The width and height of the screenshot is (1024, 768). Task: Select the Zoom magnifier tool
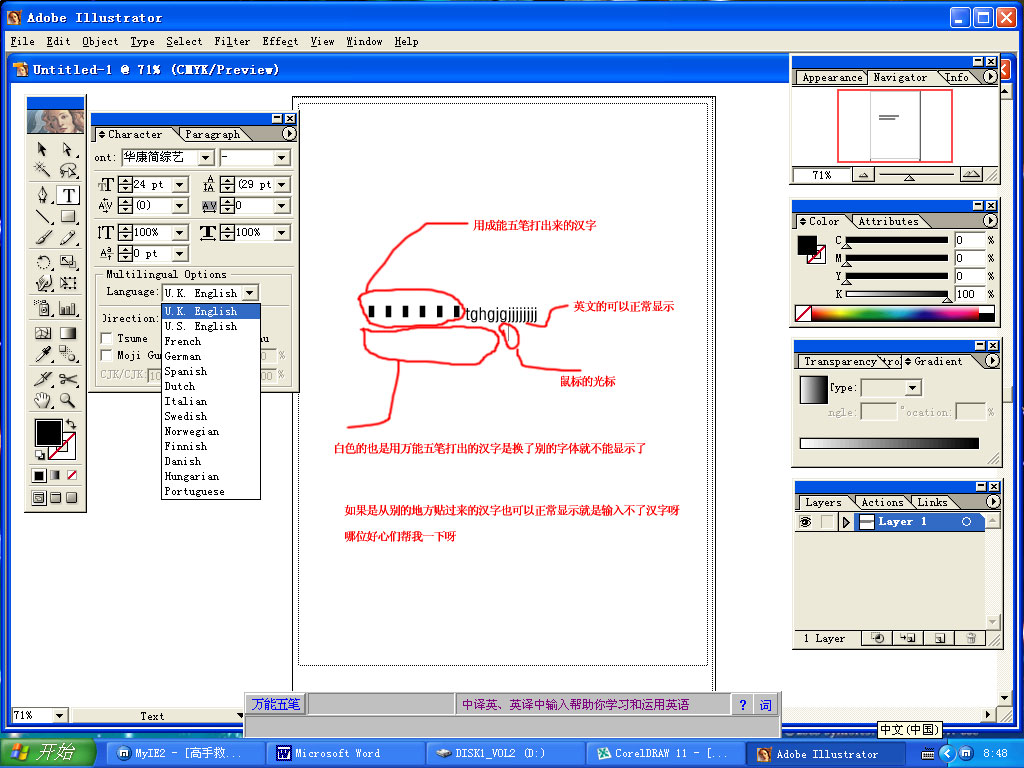(x=68, y=400)
